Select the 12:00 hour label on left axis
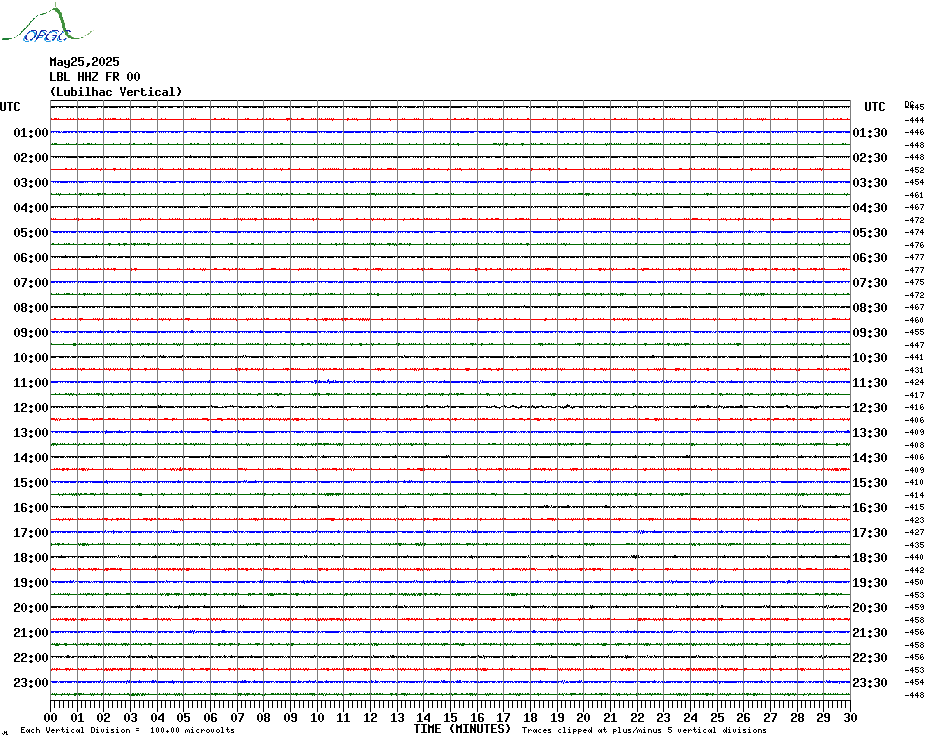This screenshot has height=744, width=930. coord(31,408)
